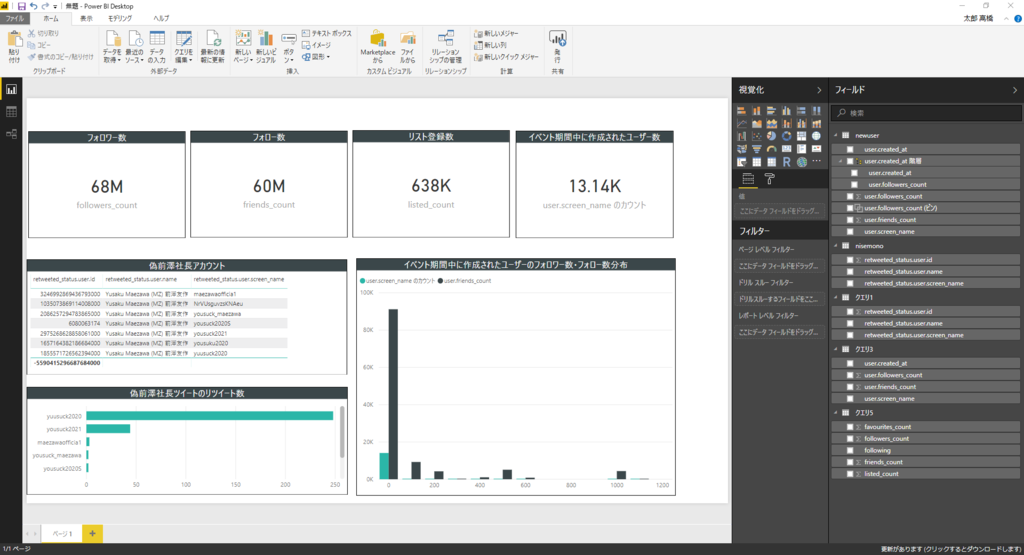The width and height of the screenshot is (1024, 555).
Task: Collapse the newuser table
Action: pyautogui.click(x=836, y=136)
